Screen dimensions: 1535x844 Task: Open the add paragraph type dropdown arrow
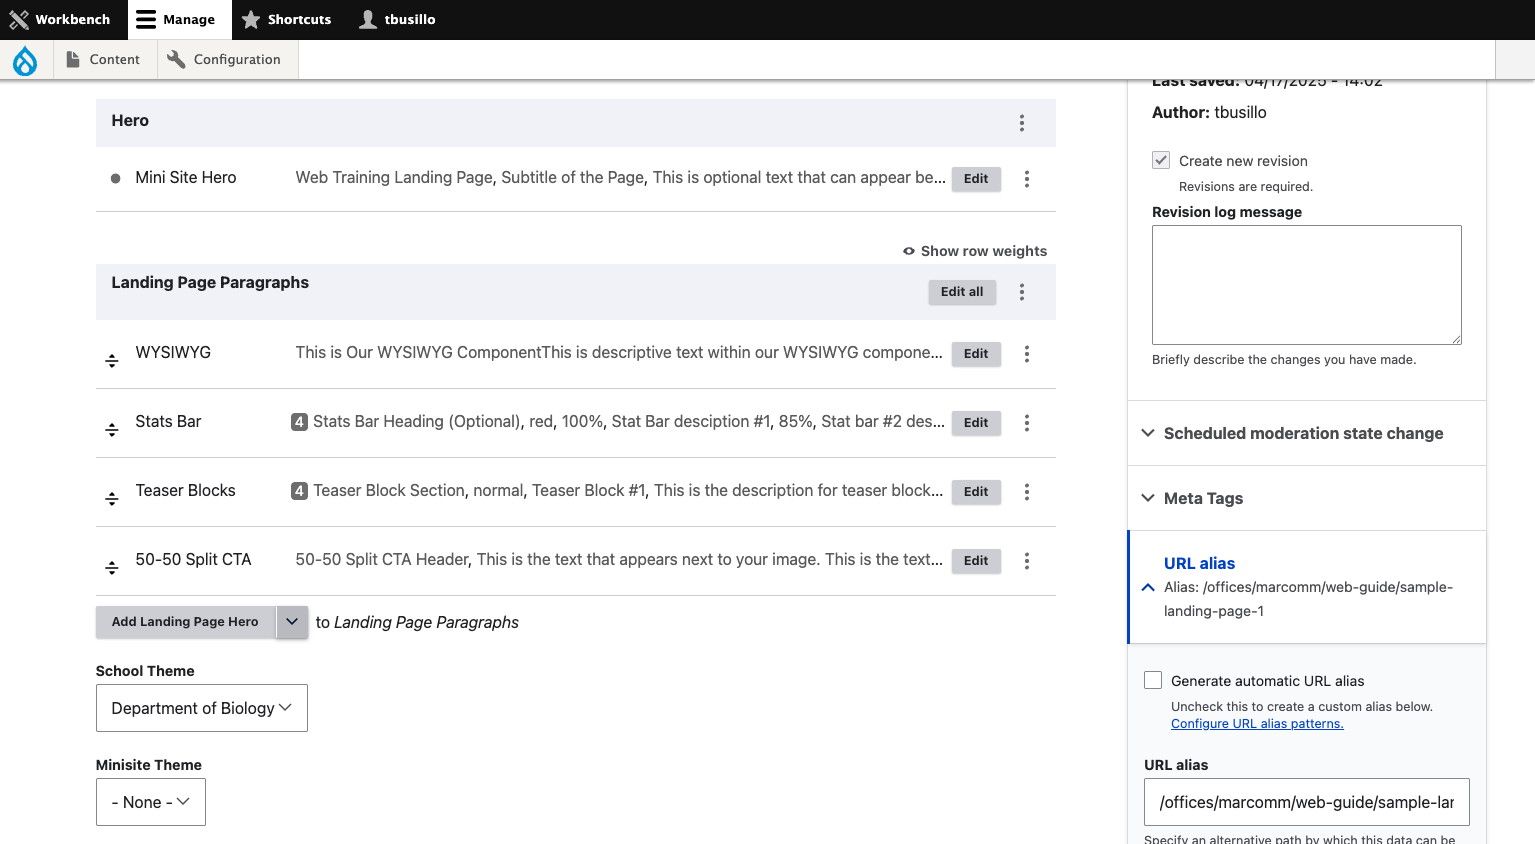[292, 622]
